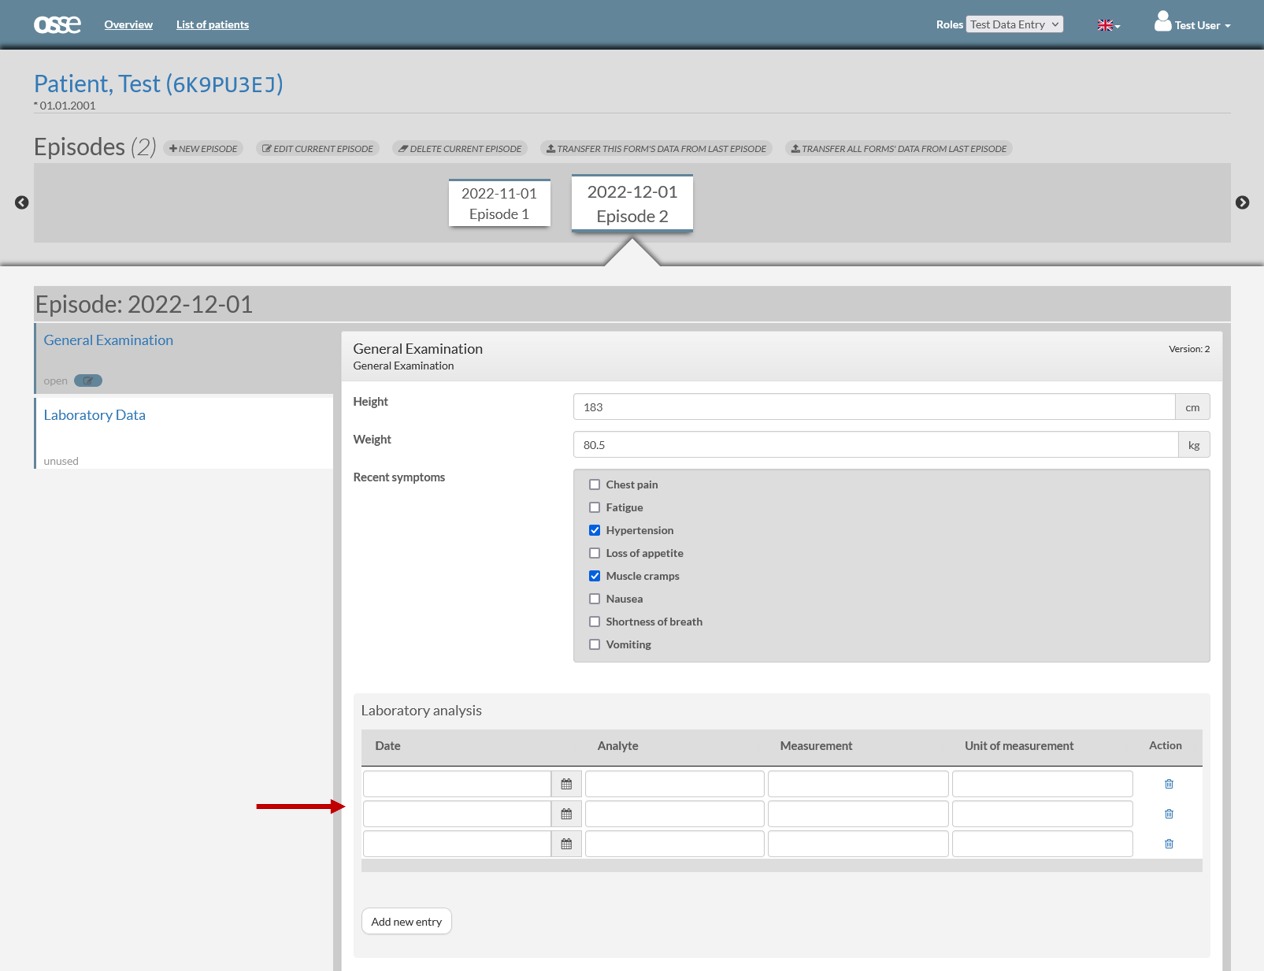
Task: Click the unused status under Laboratory Data
Action: pos(61,461)
